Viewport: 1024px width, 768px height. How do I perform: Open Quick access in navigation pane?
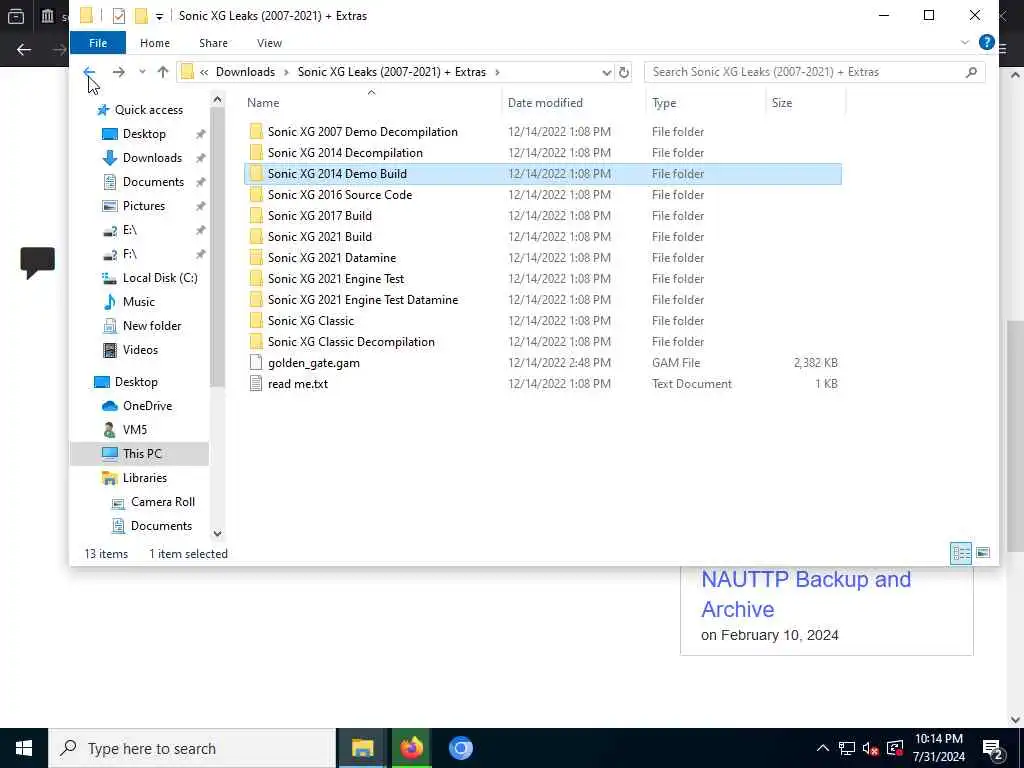pos(148,110)
